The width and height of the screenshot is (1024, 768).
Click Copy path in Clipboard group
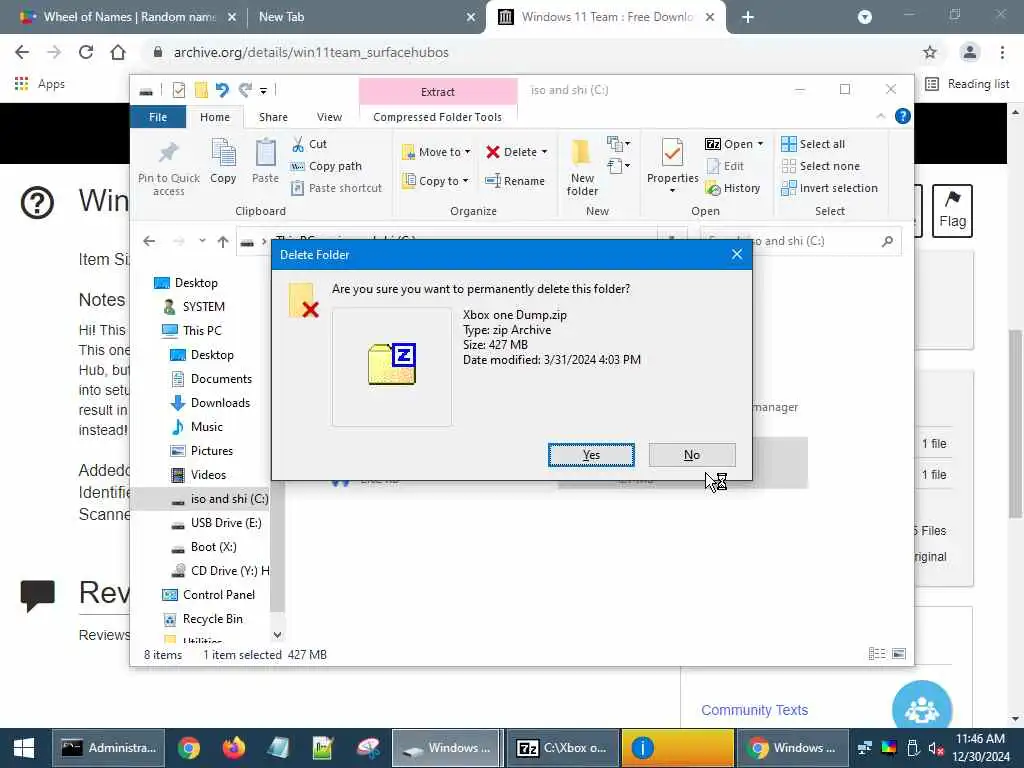[x=327, y=166]
